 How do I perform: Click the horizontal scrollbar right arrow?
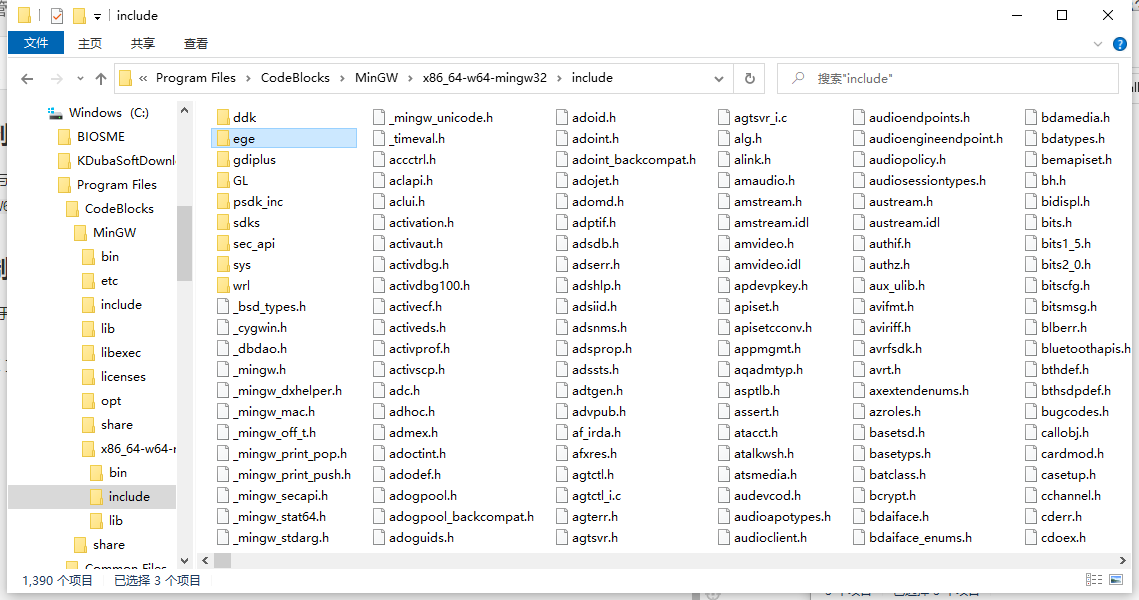[1122, 560]
